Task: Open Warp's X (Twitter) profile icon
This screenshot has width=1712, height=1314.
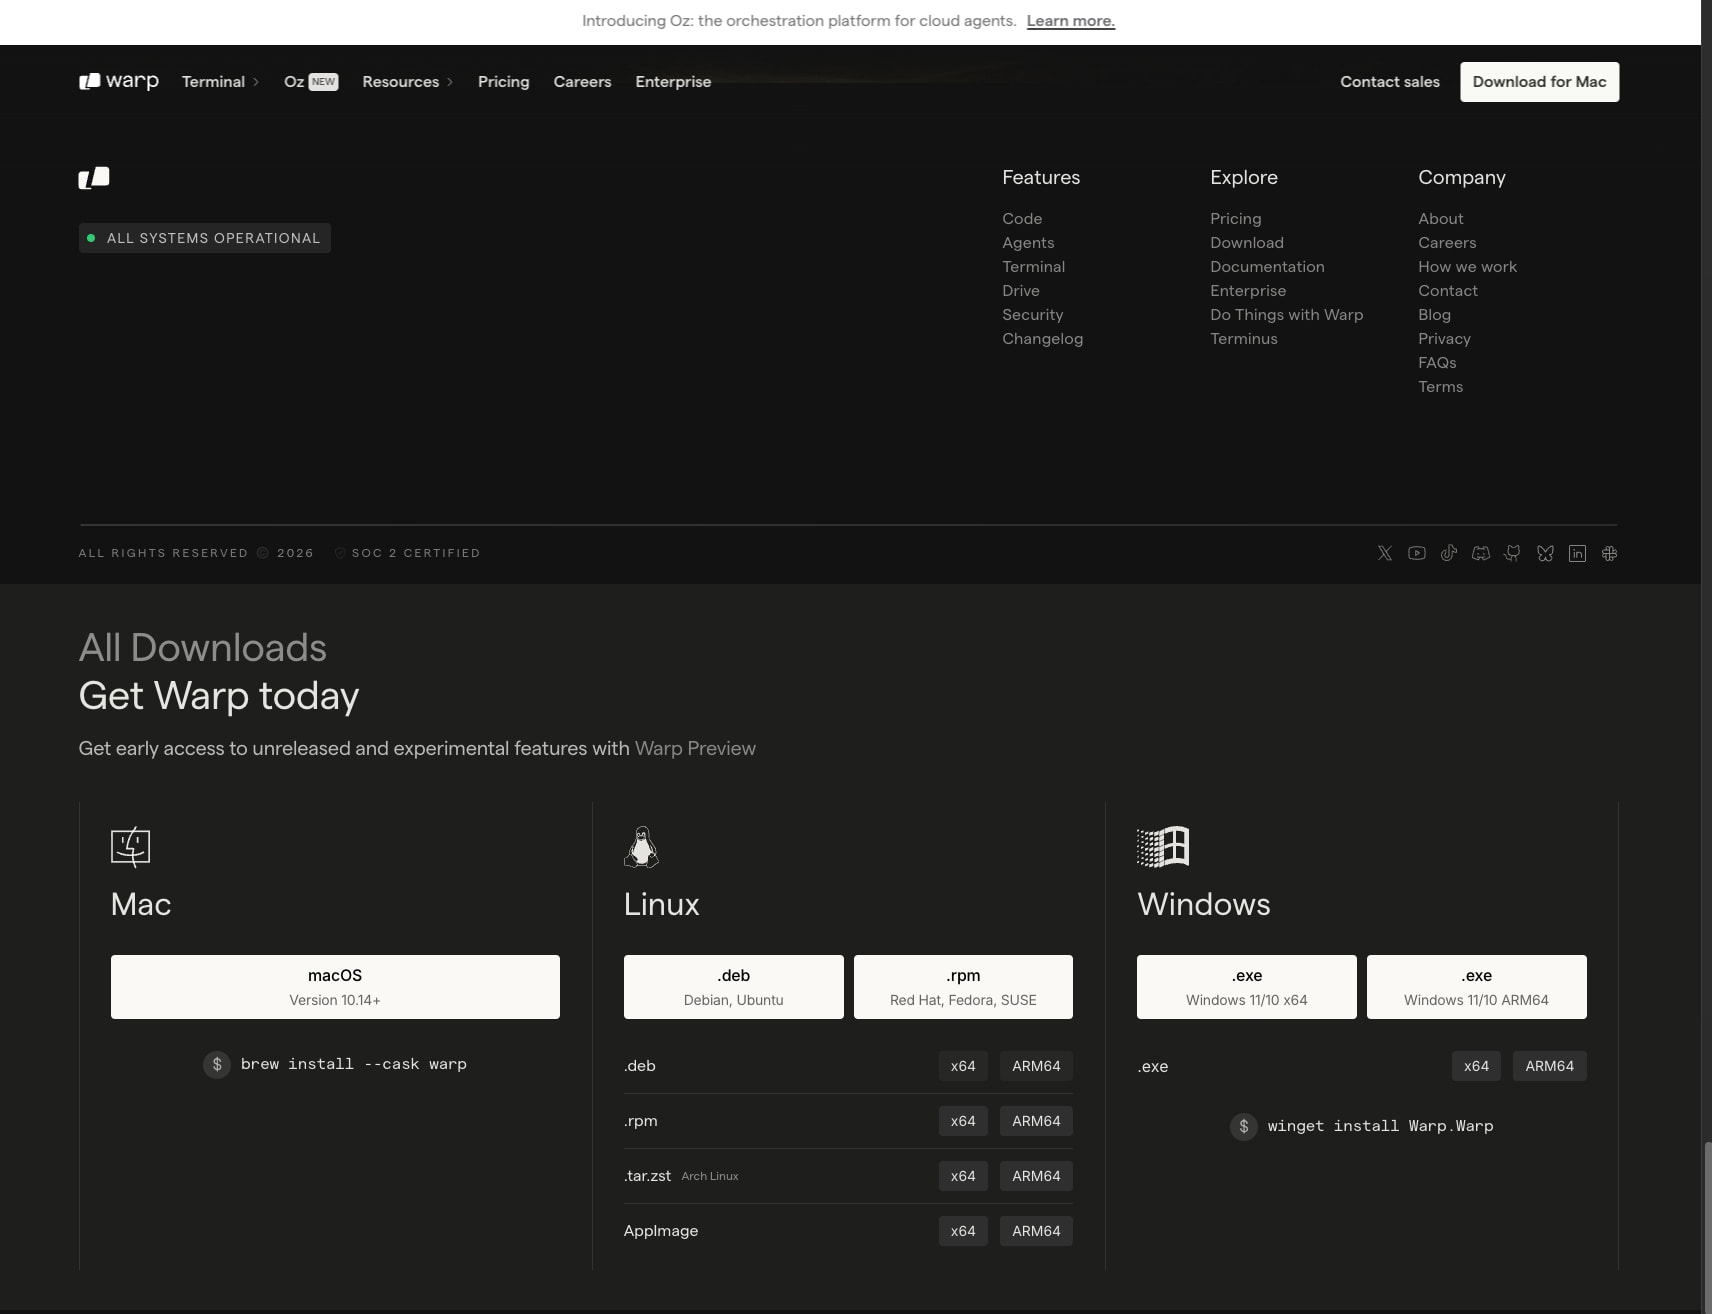Action: (1385, 553)
